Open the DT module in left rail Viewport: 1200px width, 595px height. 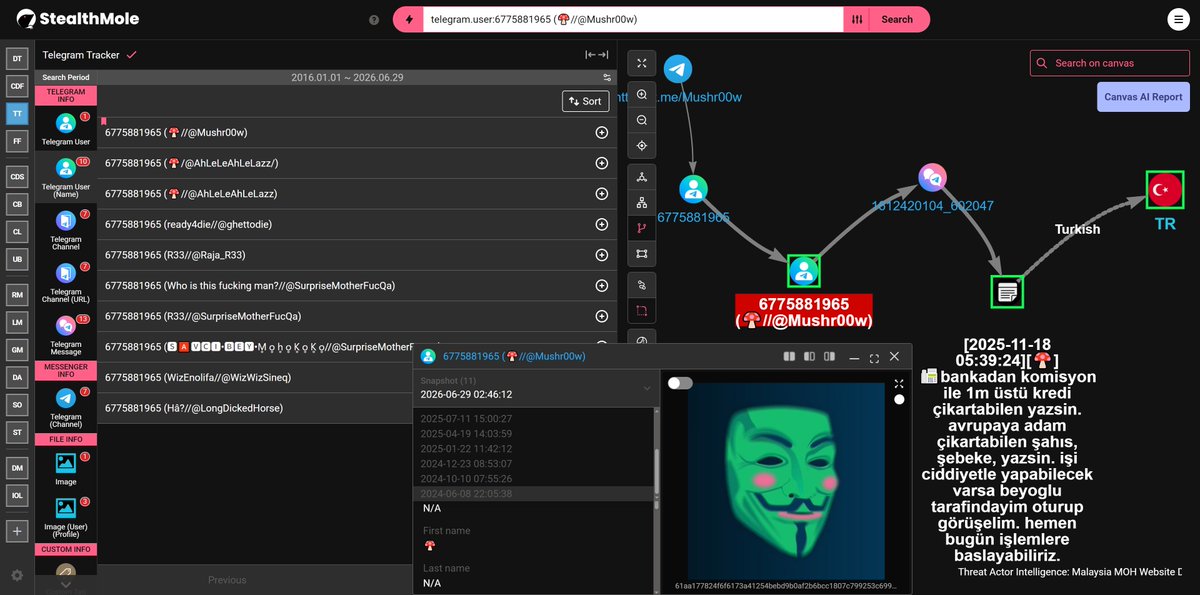click(x=16, y=59)
